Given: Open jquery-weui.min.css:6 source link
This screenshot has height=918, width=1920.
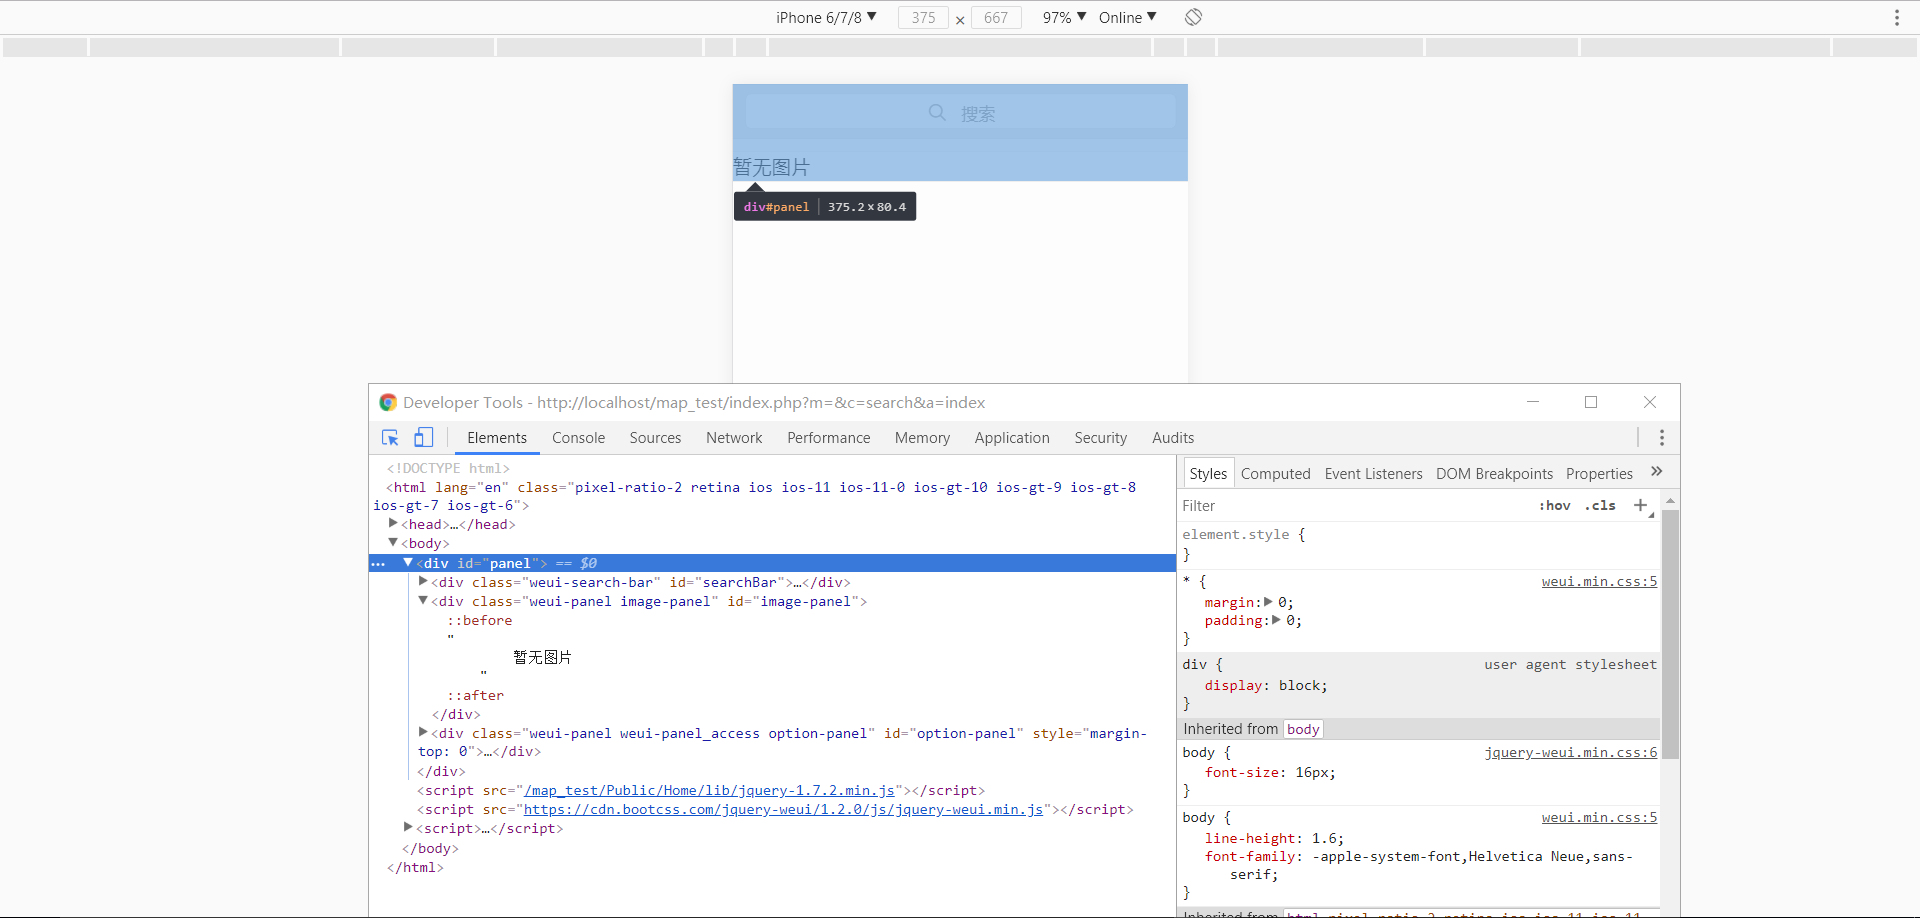Looking at the screenshot, I should coord(1571,752).
